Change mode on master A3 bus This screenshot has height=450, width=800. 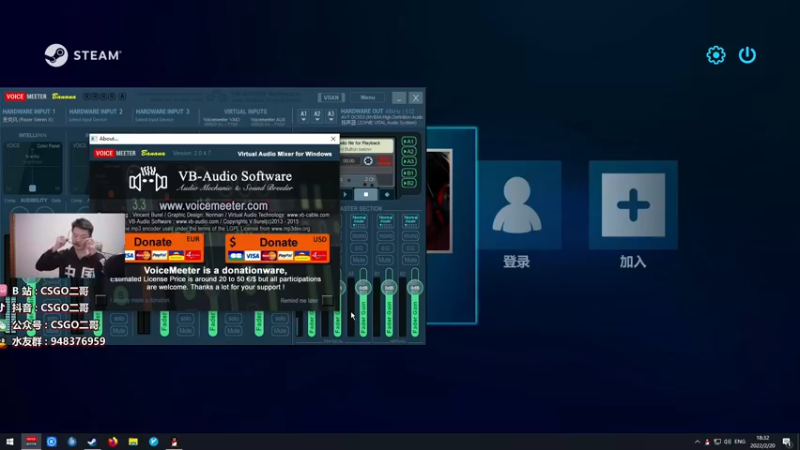click(359, 220)
